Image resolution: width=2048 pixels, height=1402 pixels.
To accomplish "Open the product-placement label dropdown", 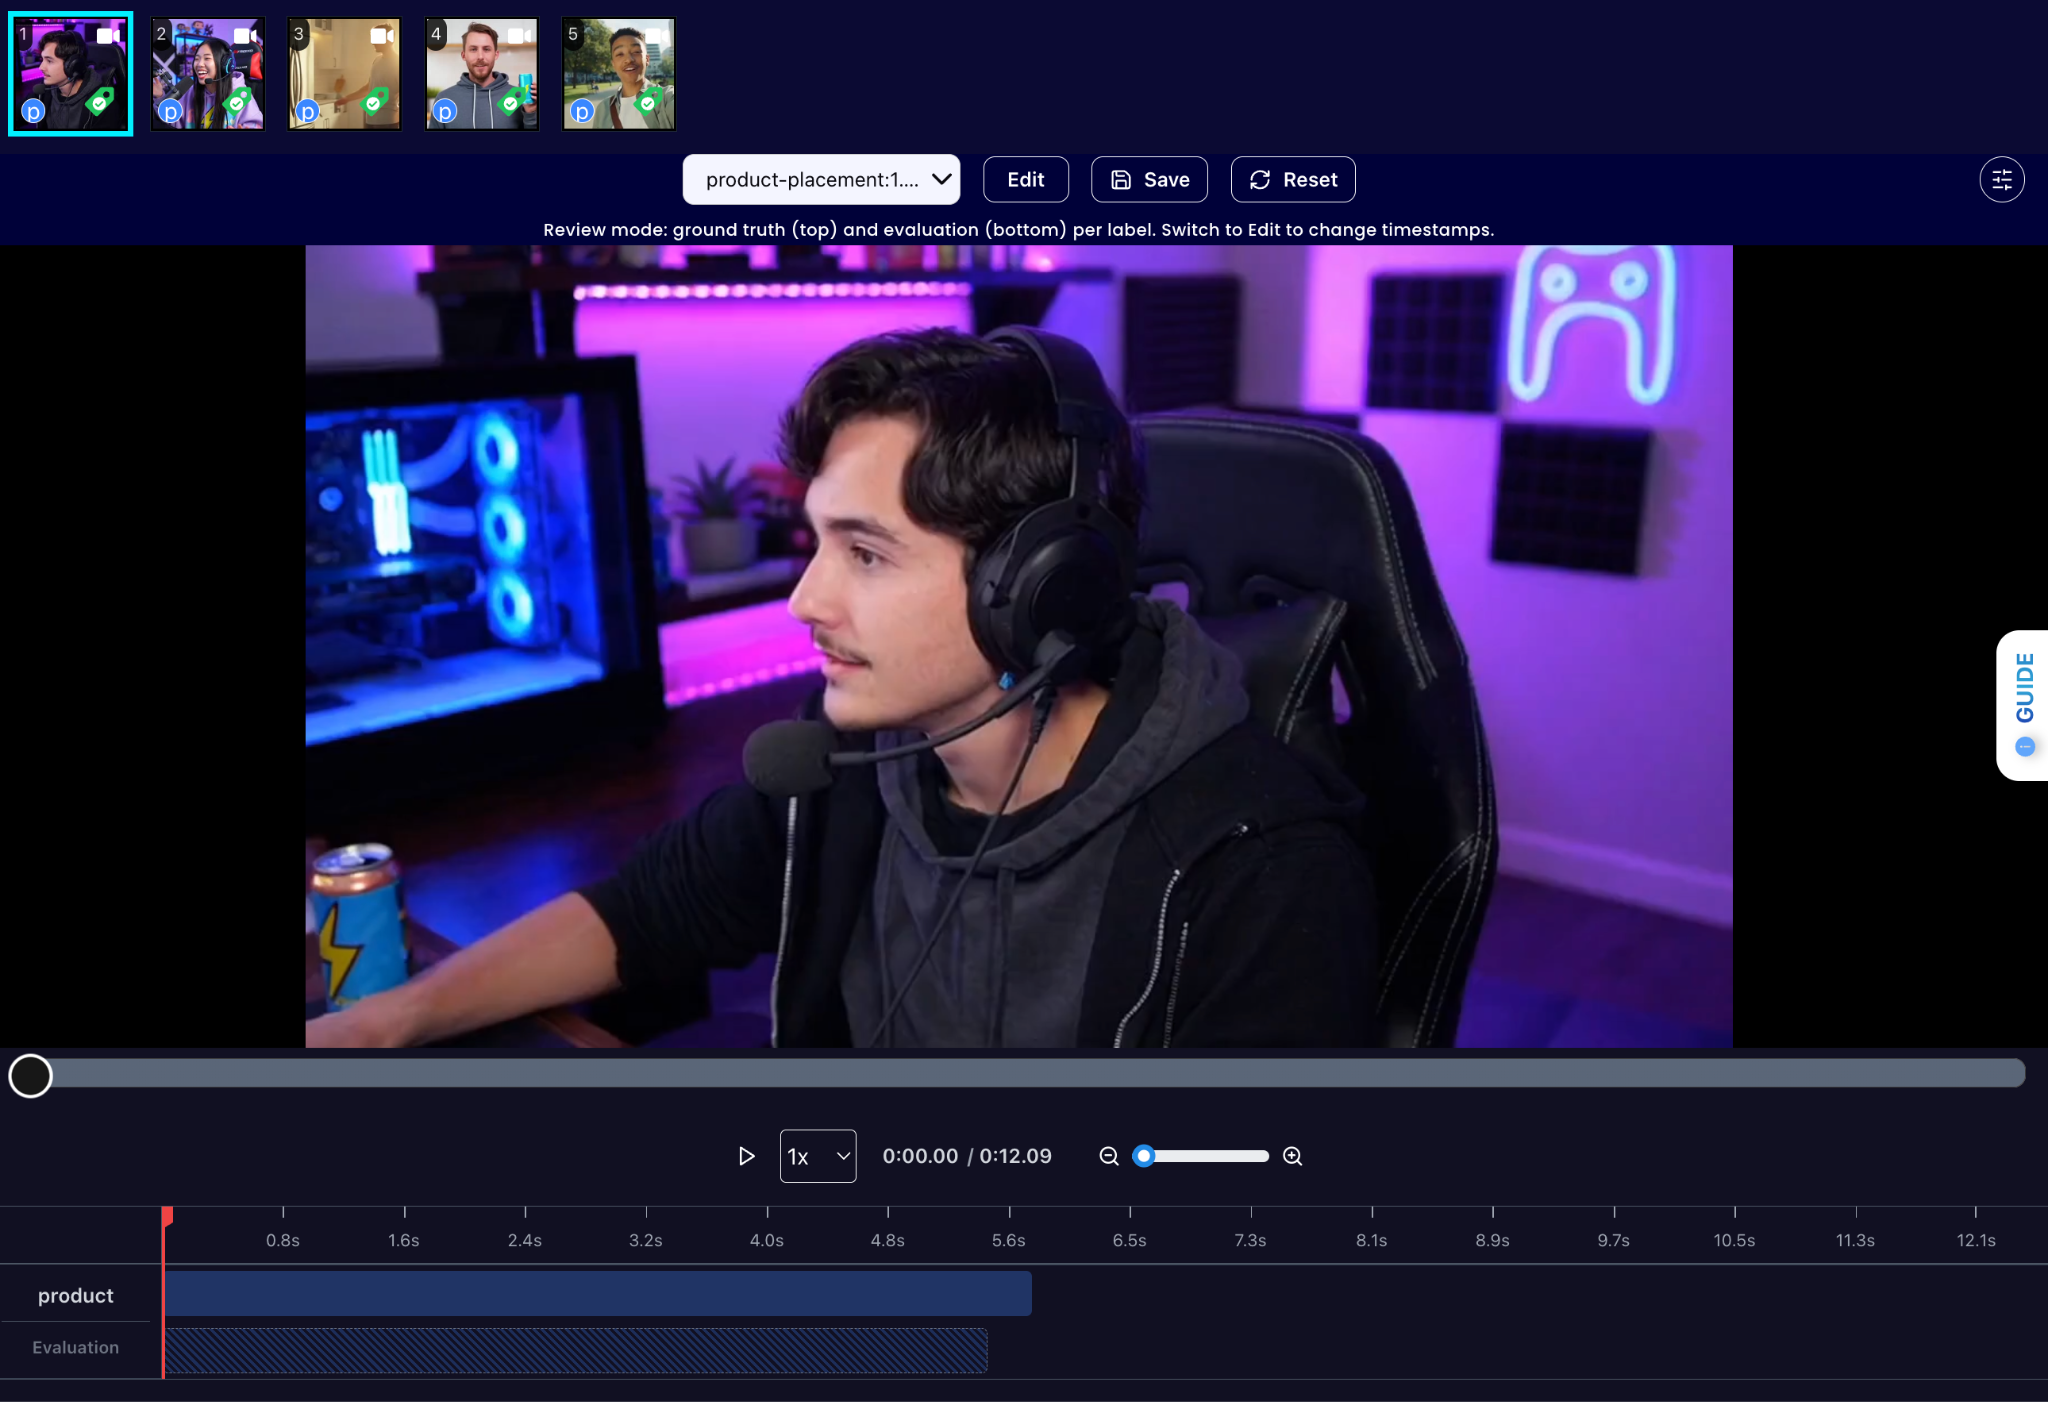I will pyautogui.click(x=821, y=180).
